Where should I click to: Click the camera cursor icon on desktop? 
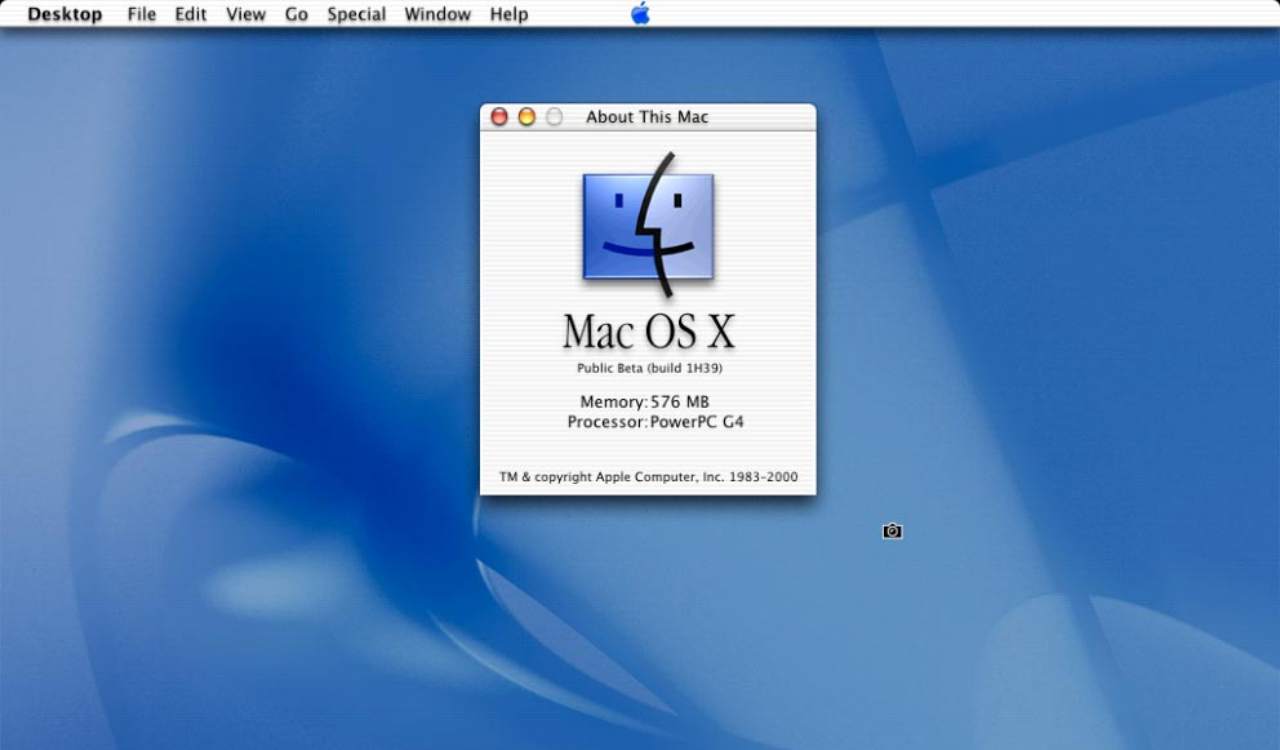tap(893, 531)
